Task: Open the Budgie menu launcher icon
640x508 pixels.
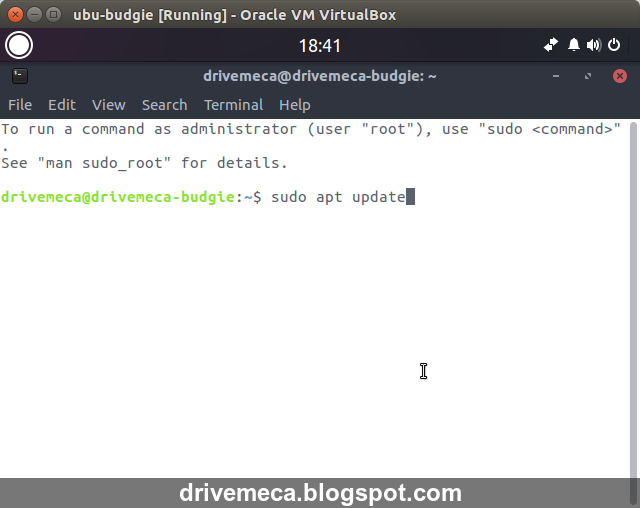Action: (x=19, y=45)
